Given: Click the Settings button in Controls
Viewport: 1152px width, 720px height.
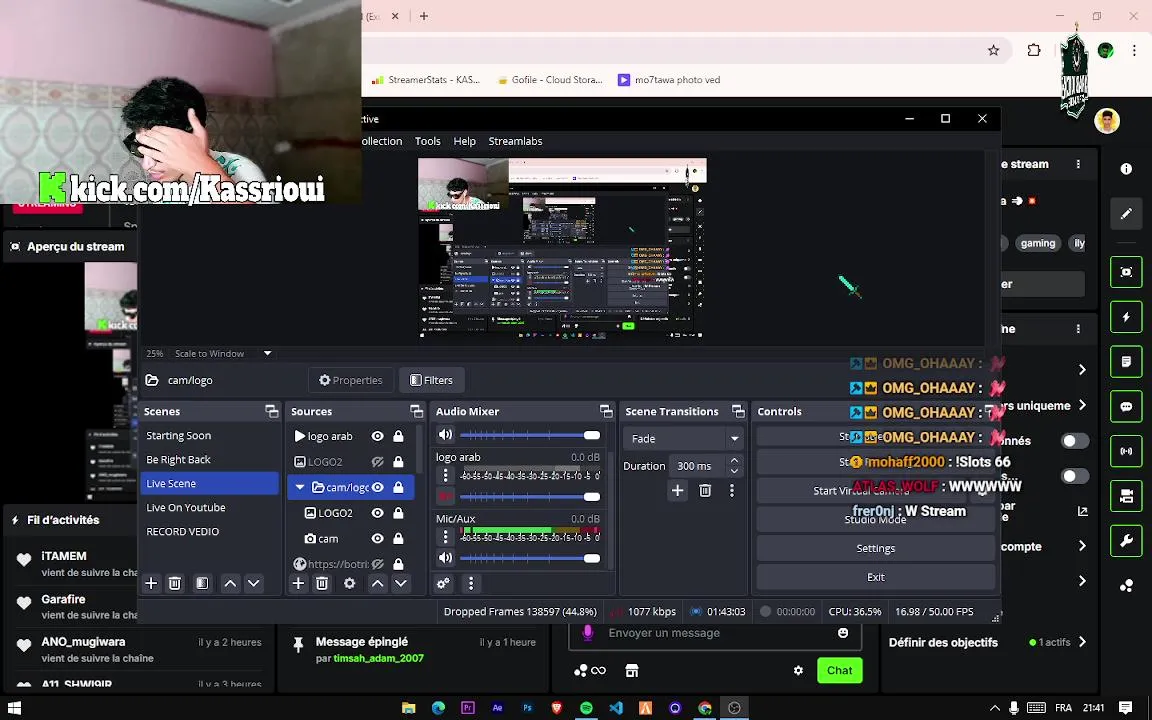Looking at the screenshot, I should click(x=876, y=548).
